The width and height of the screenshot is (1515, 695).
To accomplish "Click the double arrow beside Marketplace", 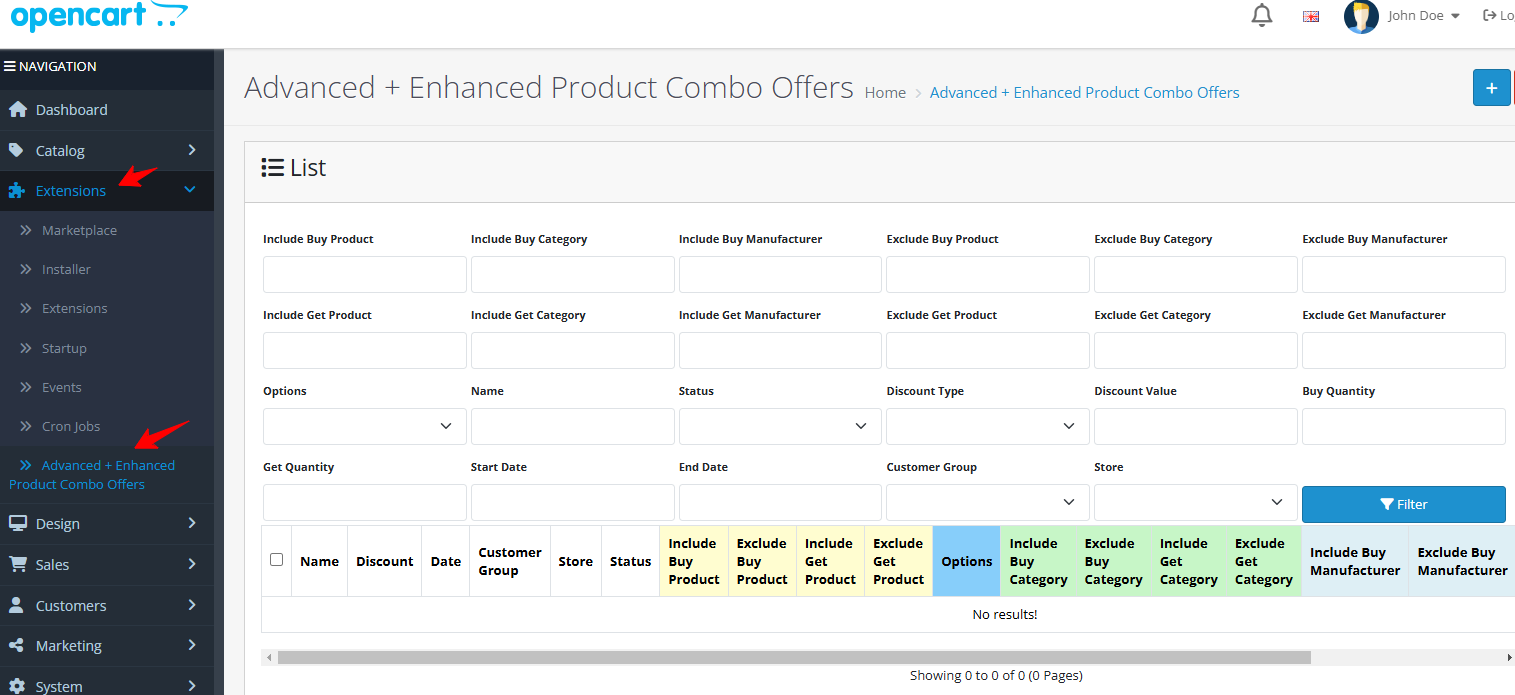I will point(26,230).
